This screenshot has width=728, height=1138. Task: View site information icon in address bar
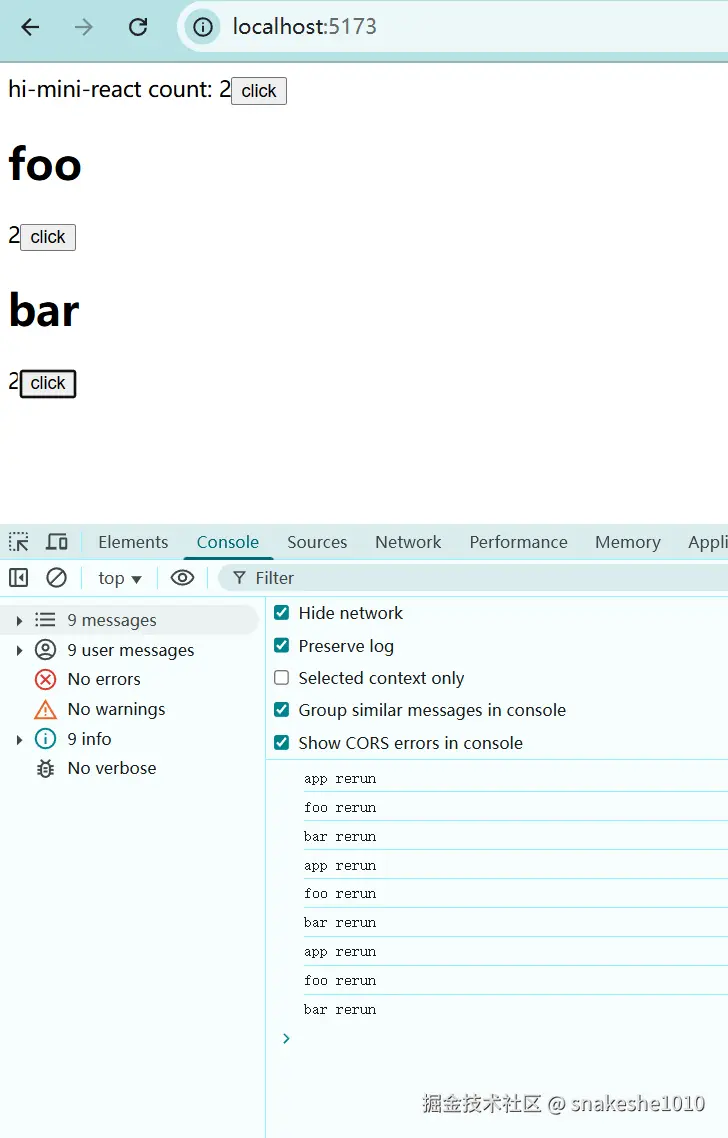(x=203, y=28)
